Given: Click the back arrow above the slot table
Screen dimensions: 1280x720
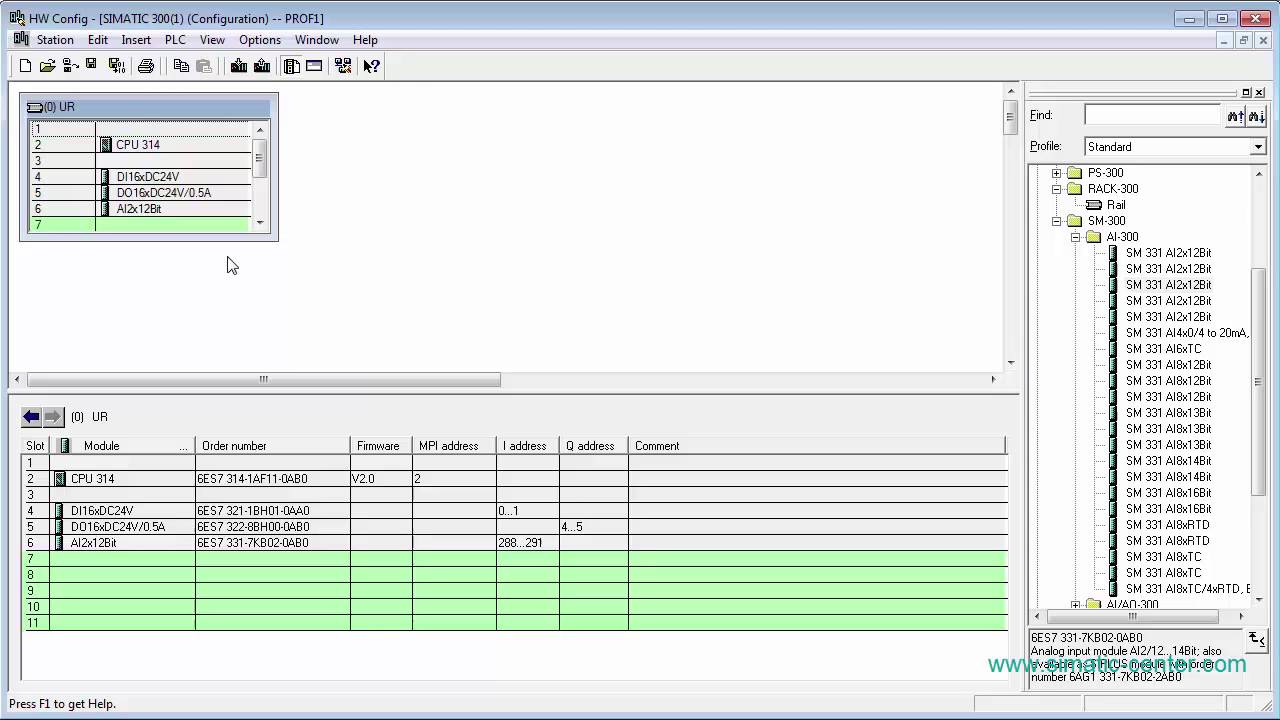Looking at the screenshot, I should [31, 417].
